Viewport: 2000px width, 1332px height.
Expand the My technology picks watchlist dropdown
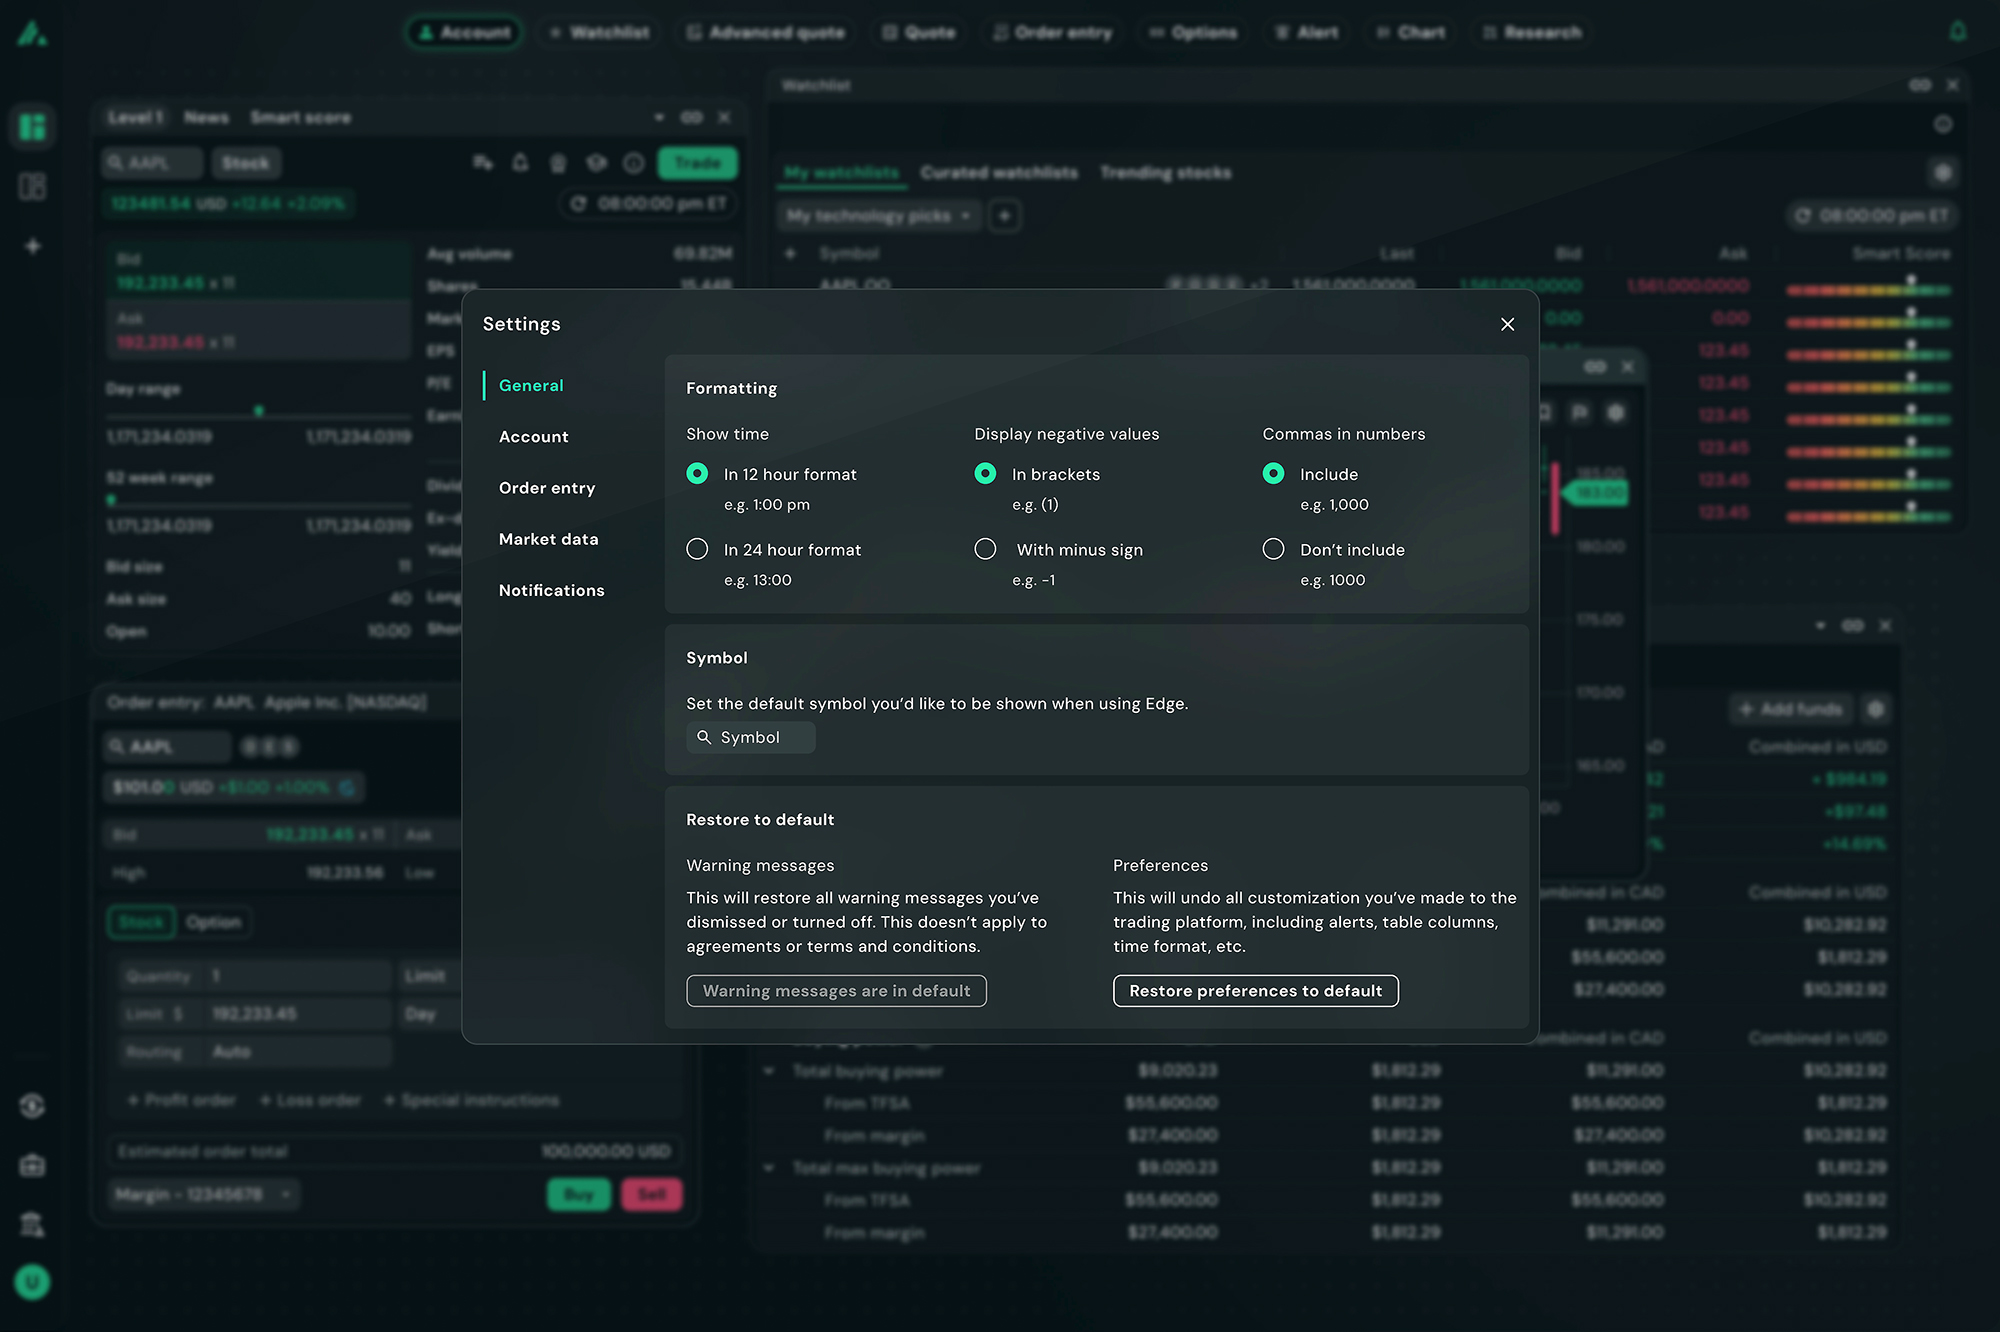[x=877, y=216]
